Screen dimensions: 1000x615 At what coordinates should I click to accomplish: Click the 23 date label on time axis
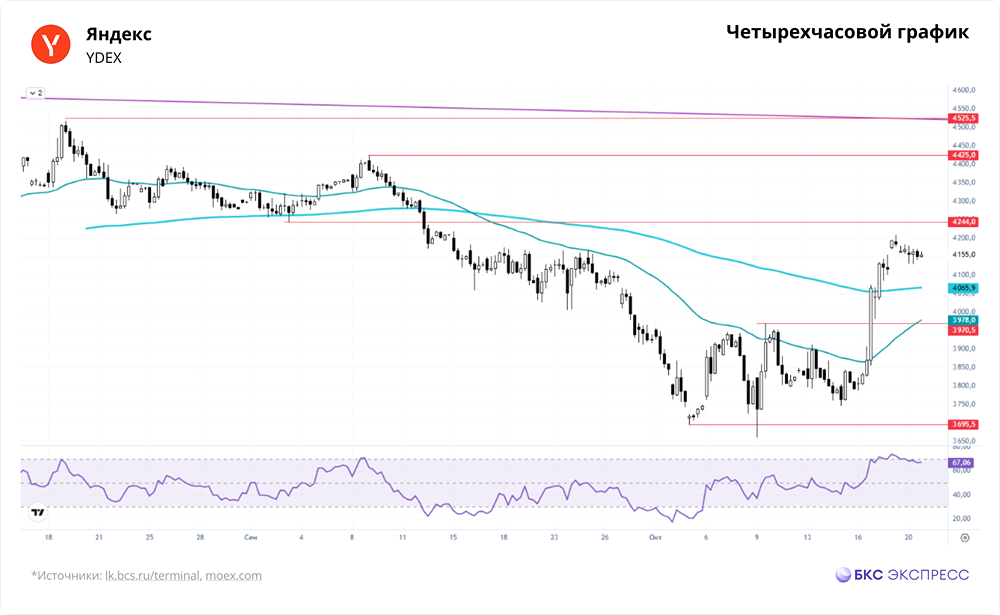[x=554, y=538]
